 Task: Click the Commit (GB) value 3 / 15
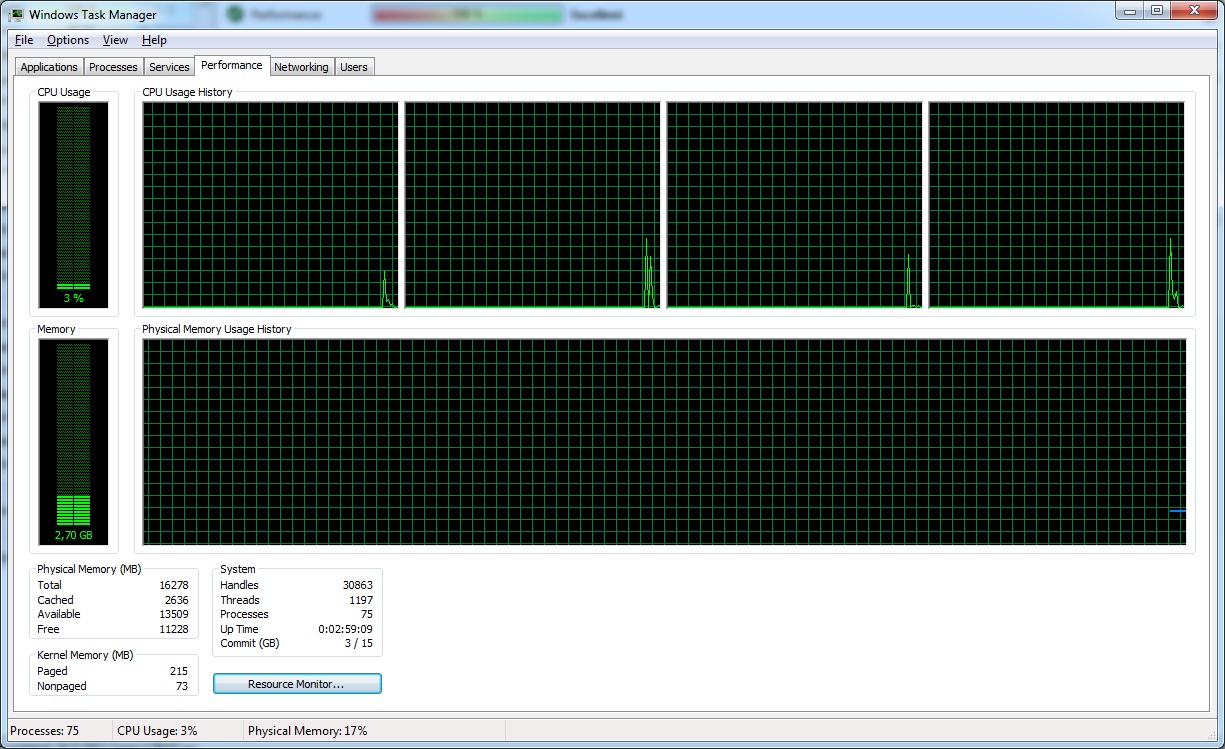(359, 643)
